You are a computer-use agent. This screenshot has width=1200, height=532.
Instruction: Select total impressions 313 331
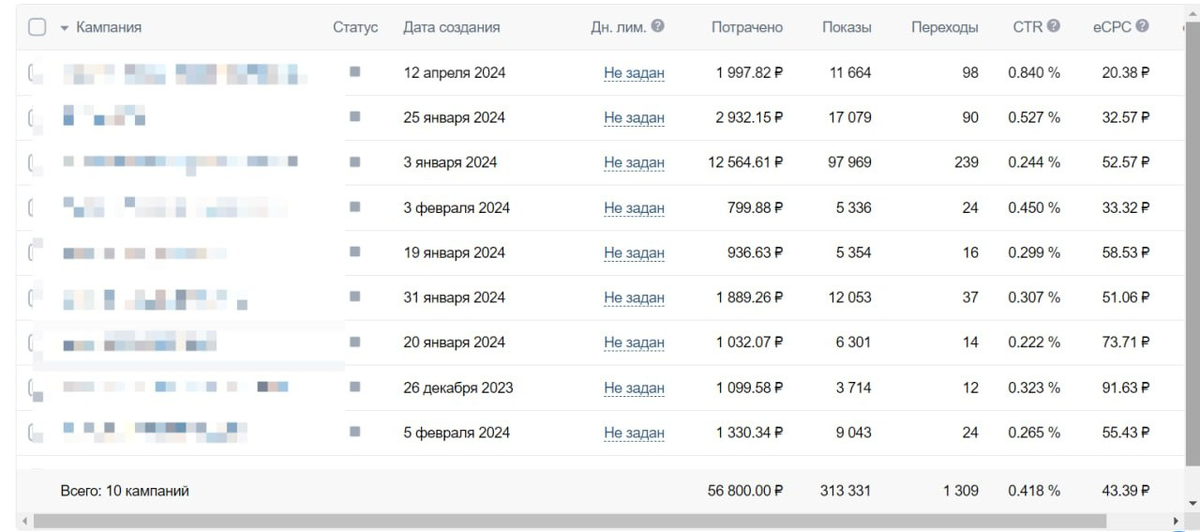(845, 491)
